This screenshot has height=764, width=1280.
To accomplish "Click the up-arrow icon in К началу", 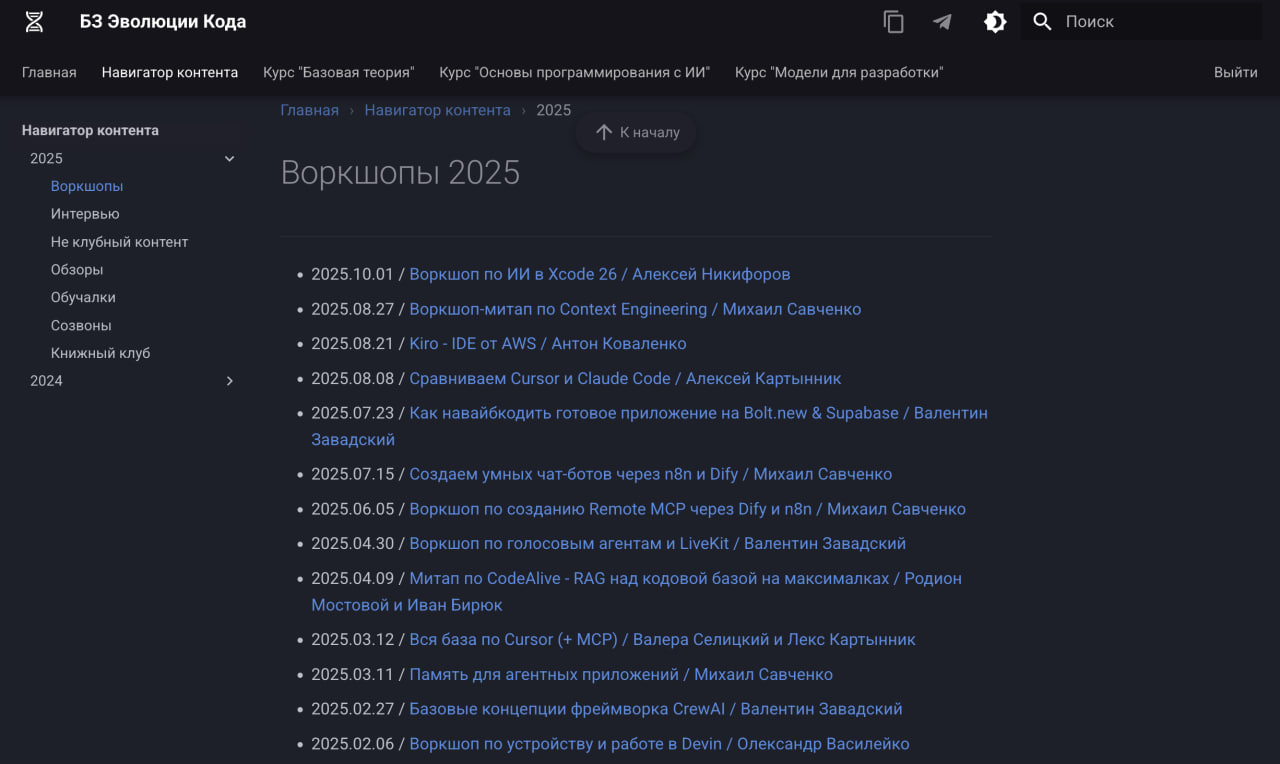I will coord(604,132).
